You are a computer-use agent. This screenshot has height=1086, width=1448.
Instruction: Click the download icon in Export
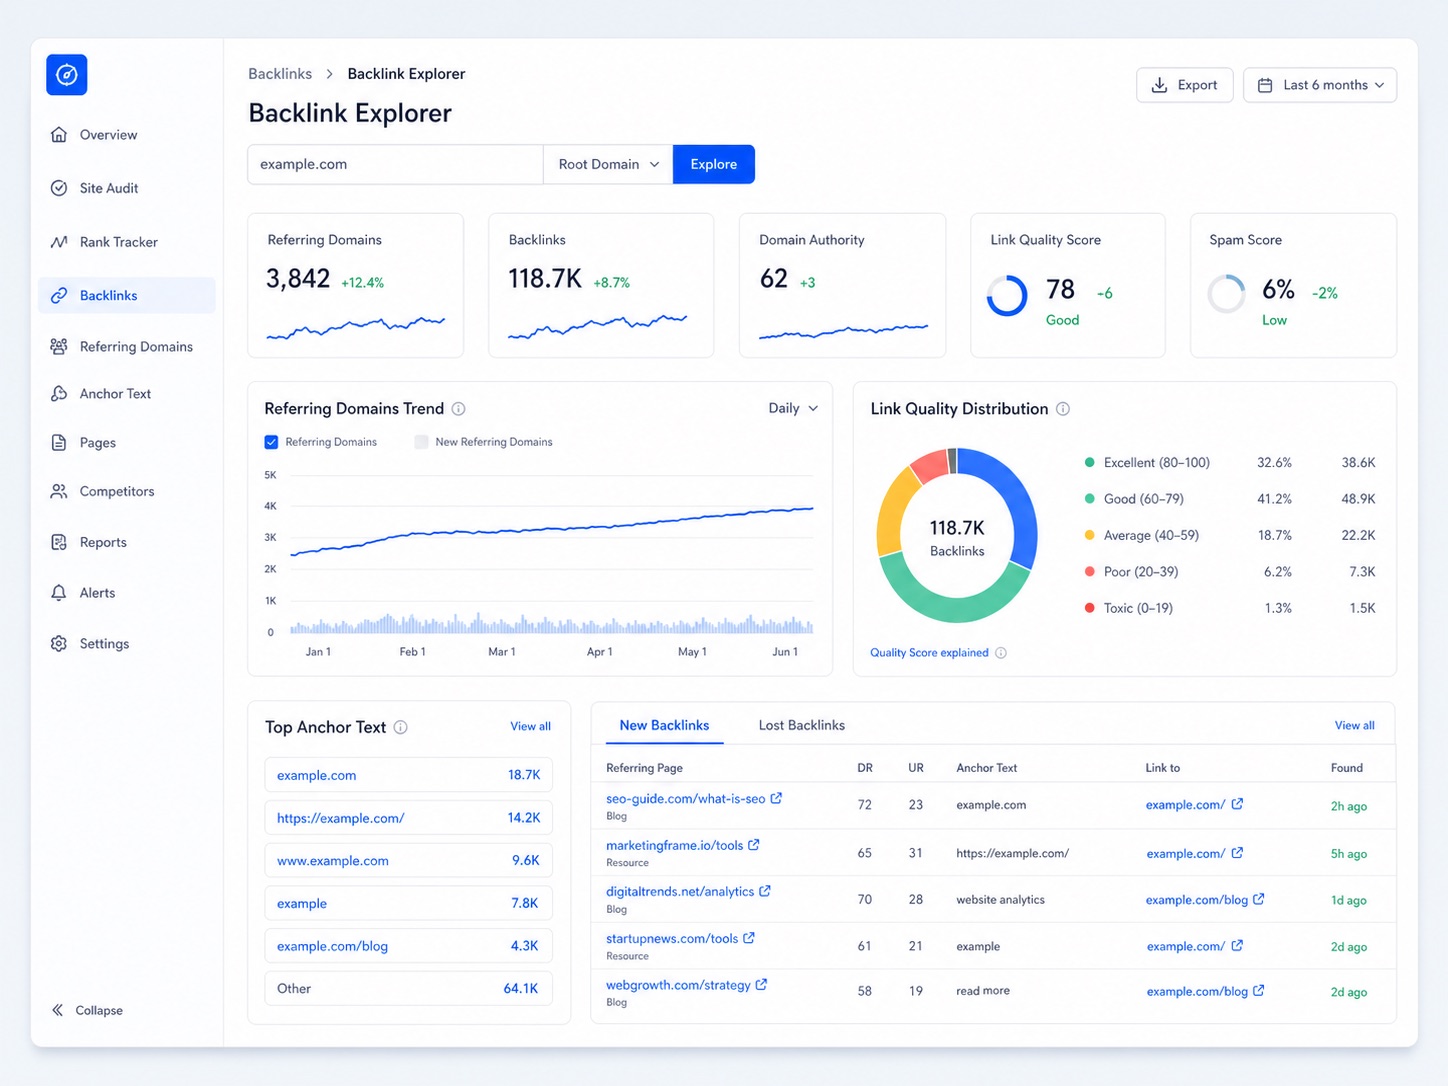(x=1160, y=85)
